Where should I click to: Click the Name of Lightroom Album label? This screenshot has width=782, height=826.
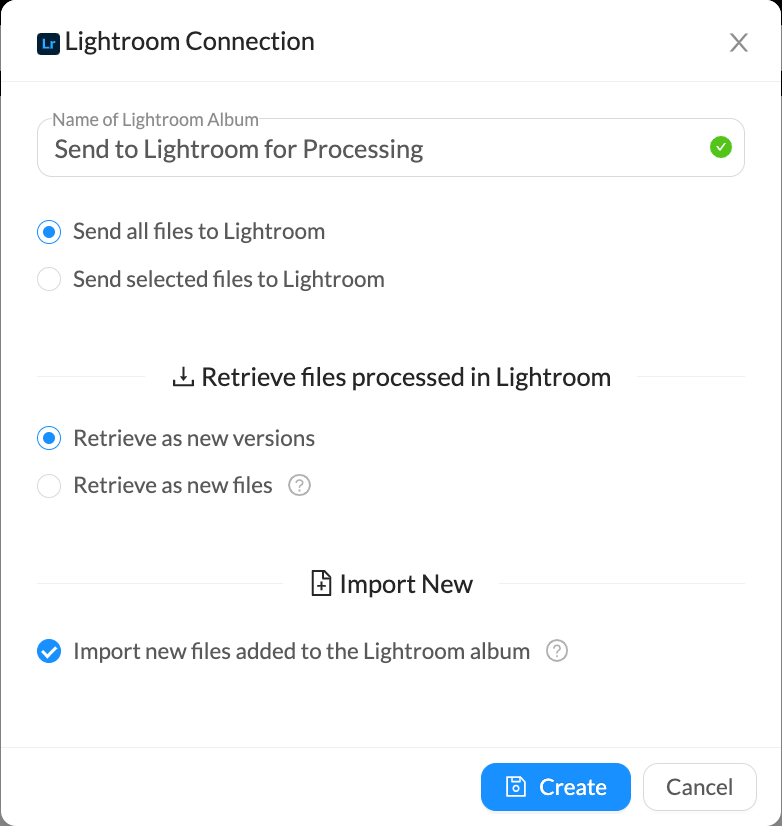coord(155,120)
